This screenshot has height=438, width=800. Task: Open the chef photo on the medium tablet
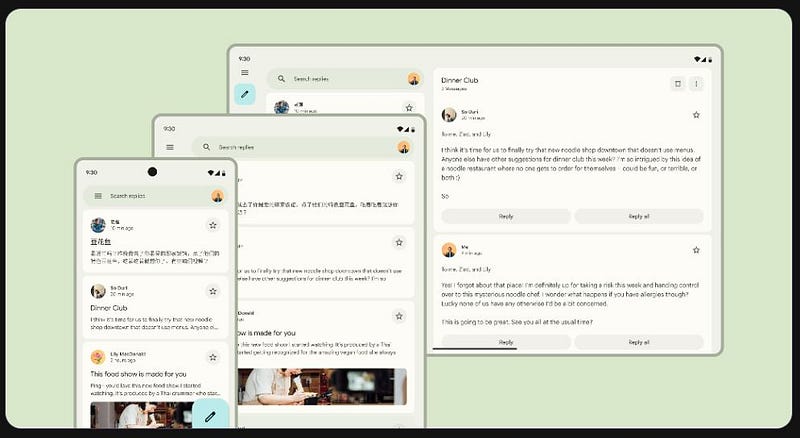(322, 386)
